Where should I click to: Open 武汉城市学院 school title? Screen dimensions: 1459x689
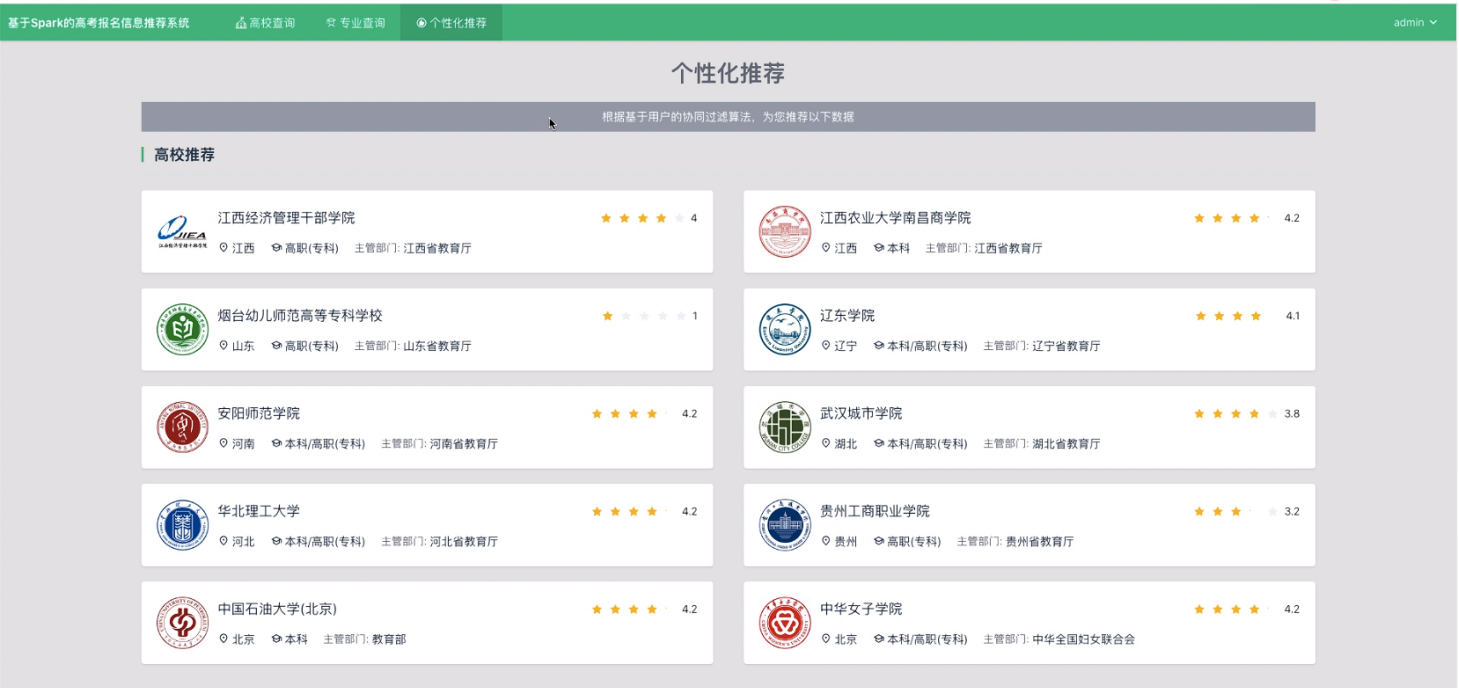click(x=861, y=414)
